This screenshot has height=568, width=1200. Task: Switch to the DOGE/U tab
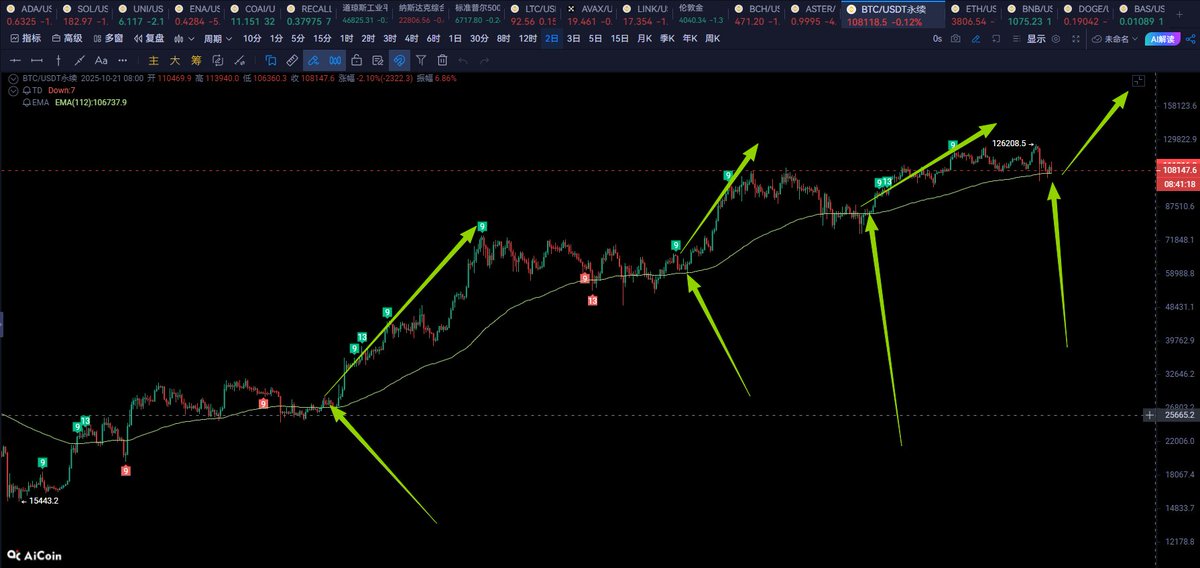point(1088,14)
